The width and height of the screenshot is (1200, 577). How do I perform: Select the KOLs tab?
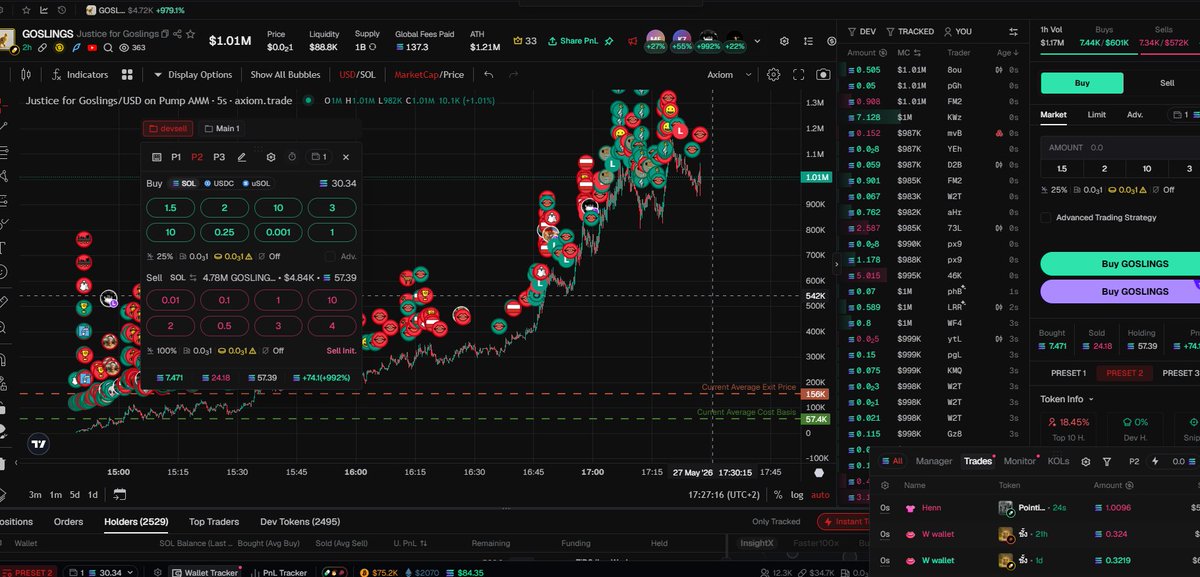[x=1058, y=461]
